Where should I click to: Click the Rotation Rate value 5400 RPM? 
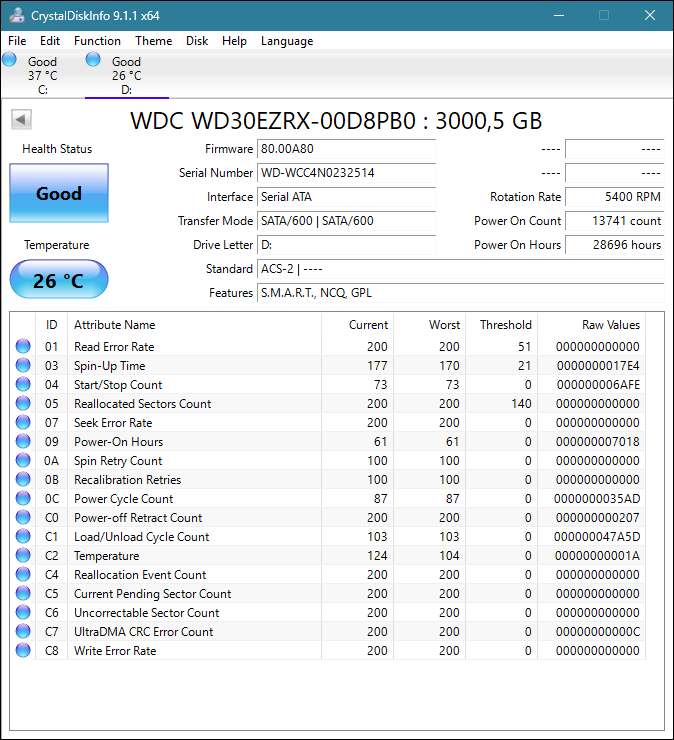[x=615, y=197]
